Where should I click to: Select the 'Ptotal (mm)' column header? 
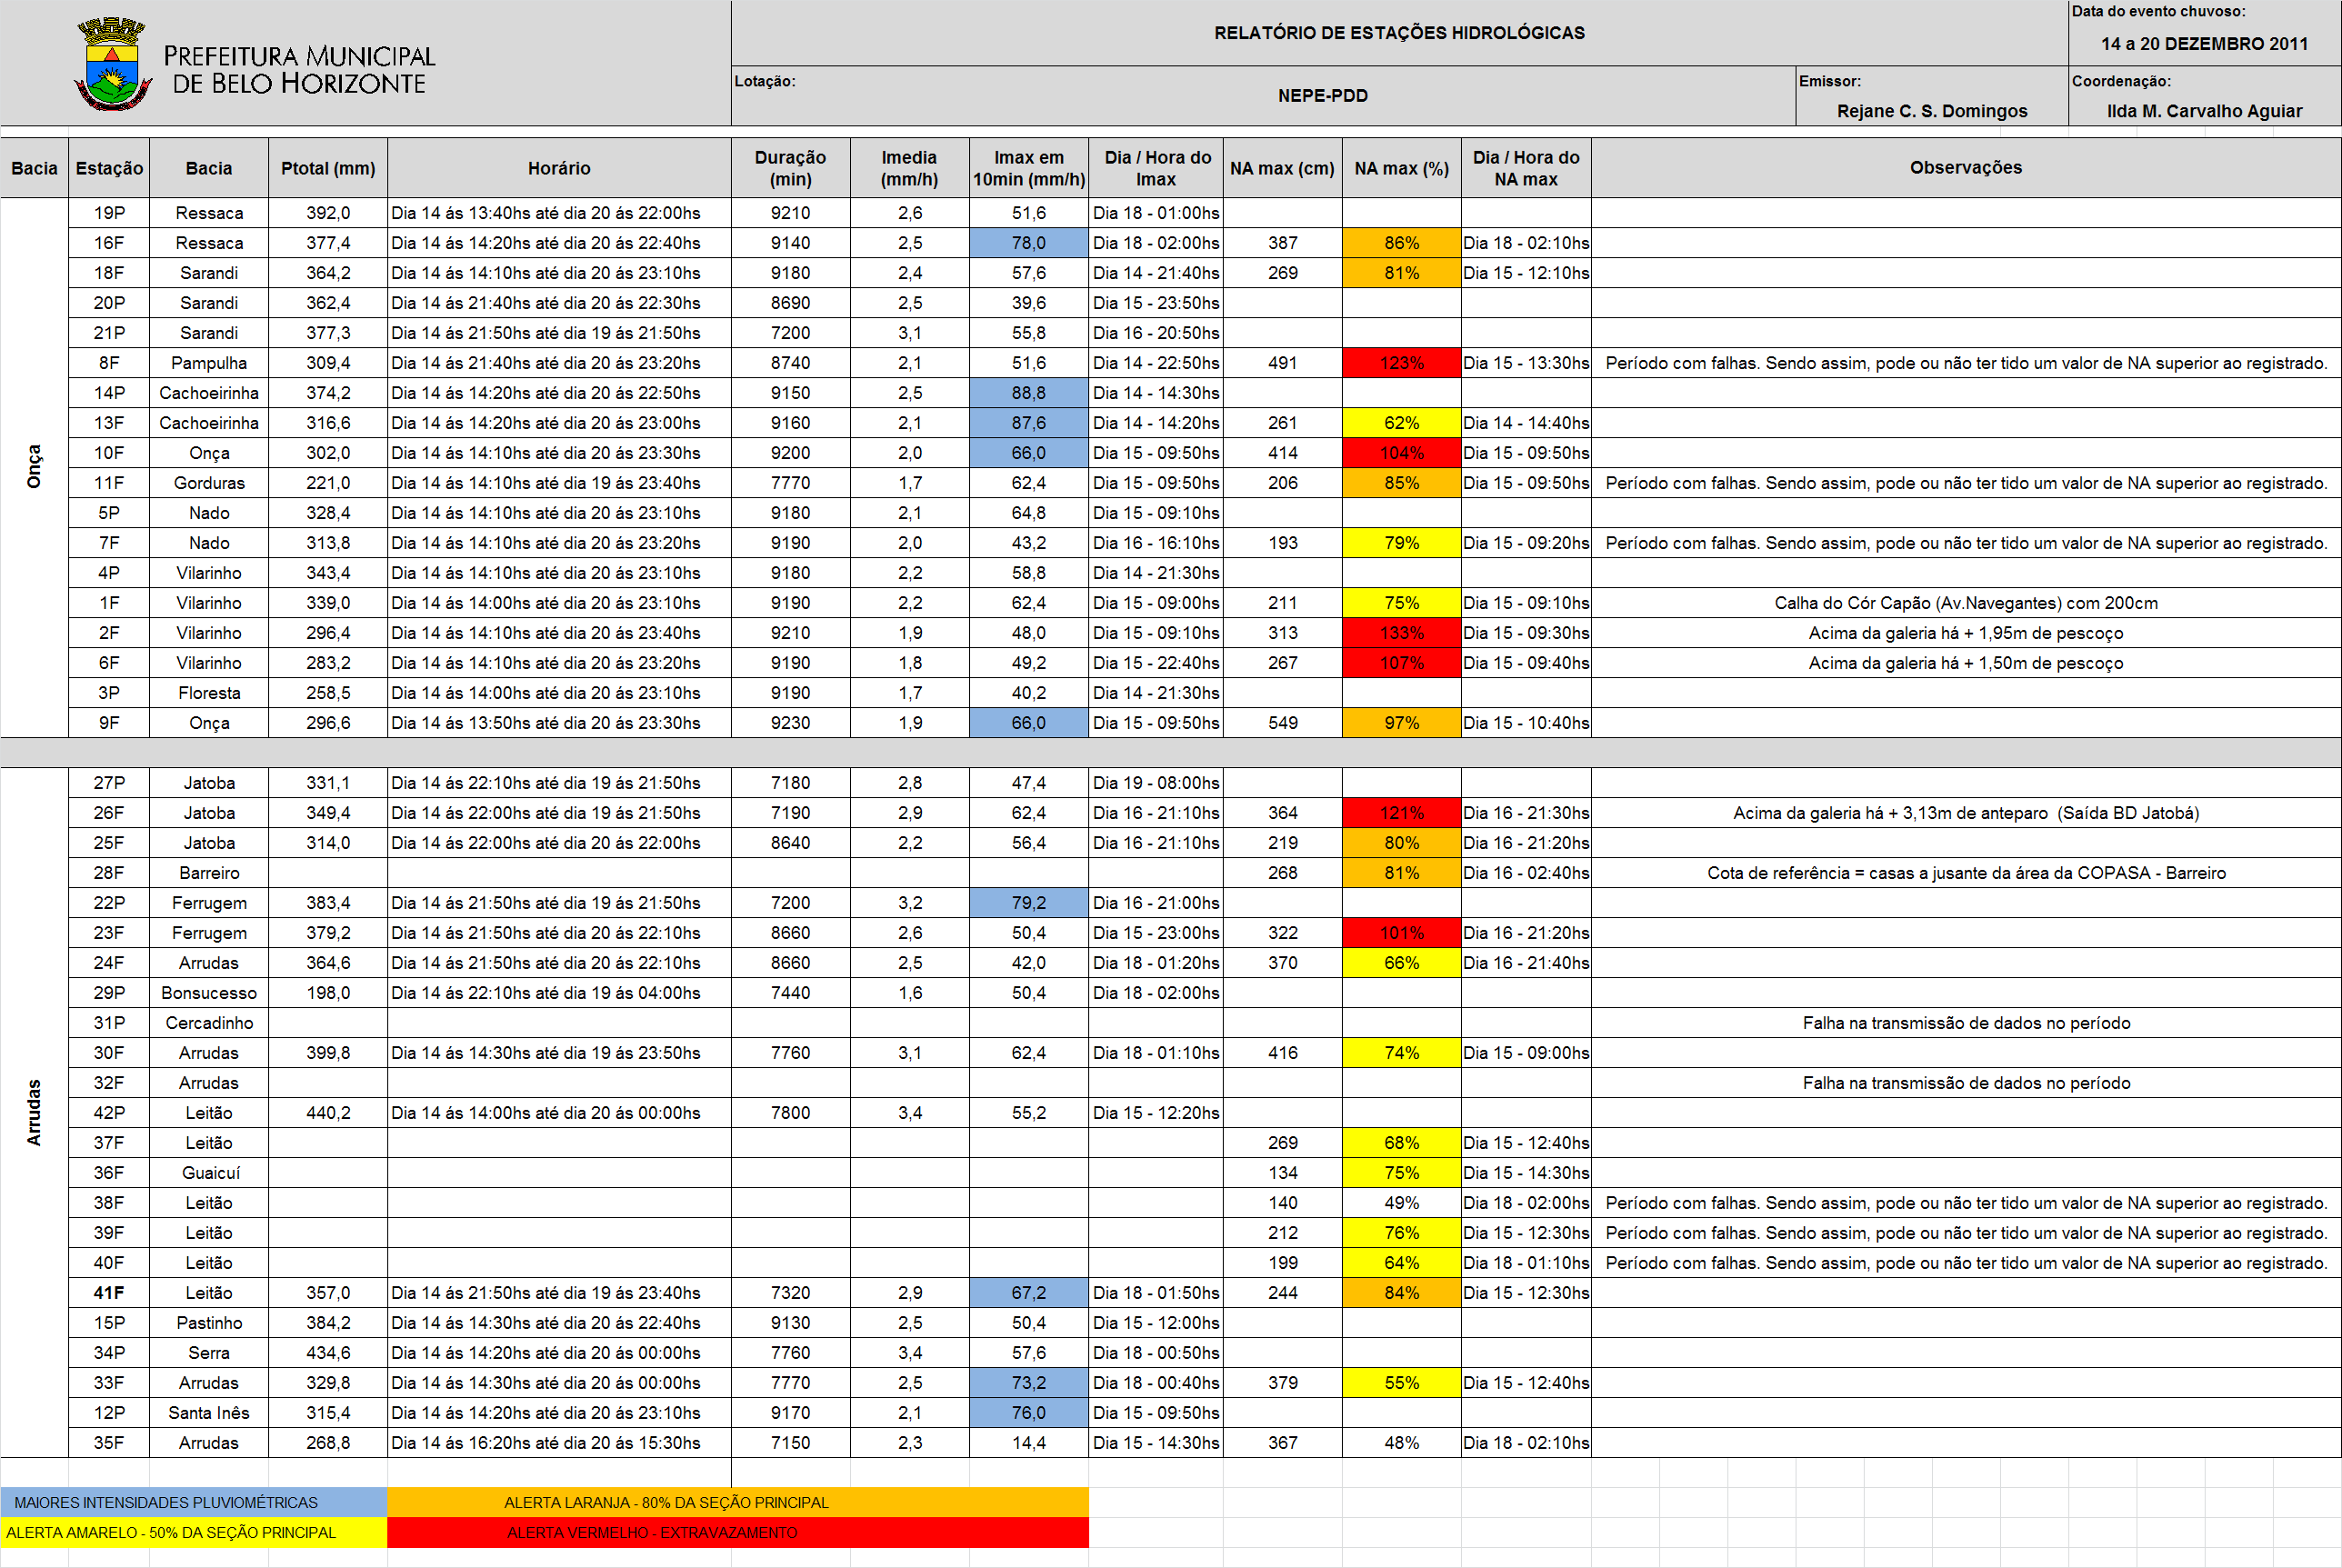[328, 168]
